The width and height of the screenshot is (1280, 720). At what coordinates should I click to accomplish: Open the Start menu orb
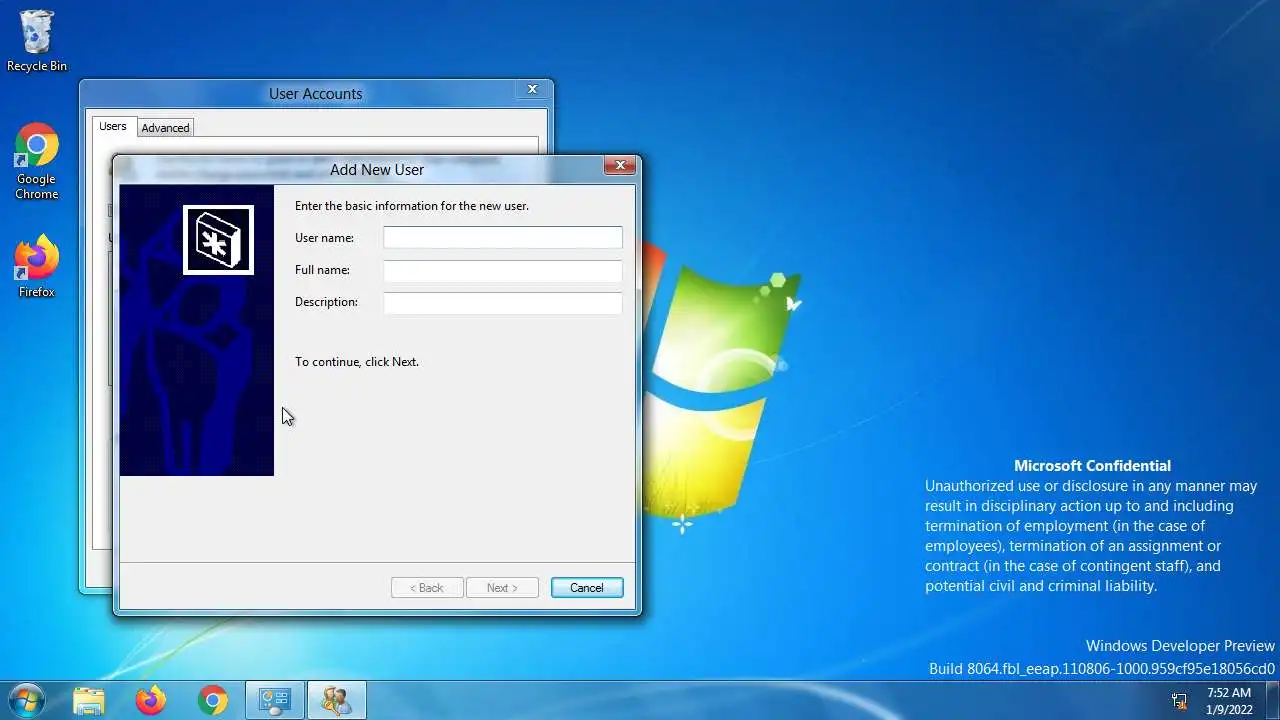click(26, 700)
